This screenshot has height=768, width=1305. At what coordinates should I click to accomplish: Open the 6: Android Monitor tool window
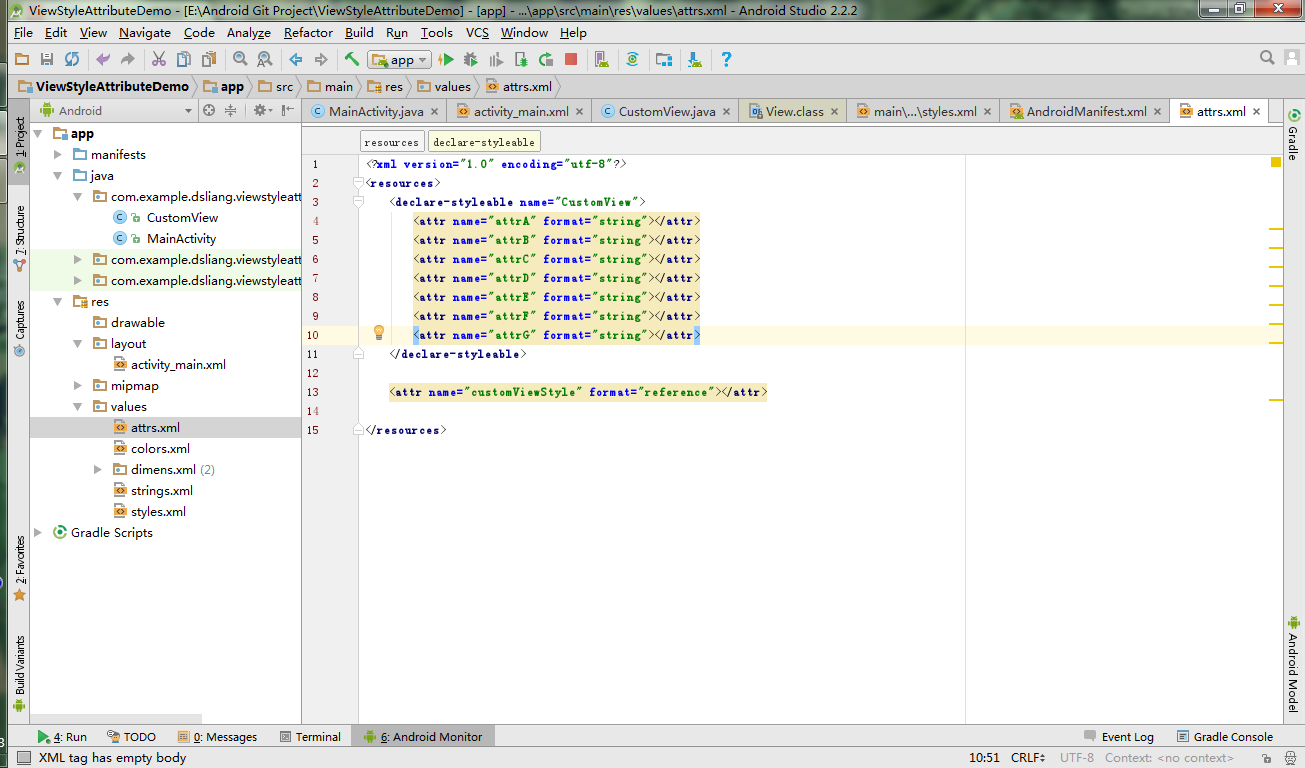pyautogui.click(x=424, y=737)
